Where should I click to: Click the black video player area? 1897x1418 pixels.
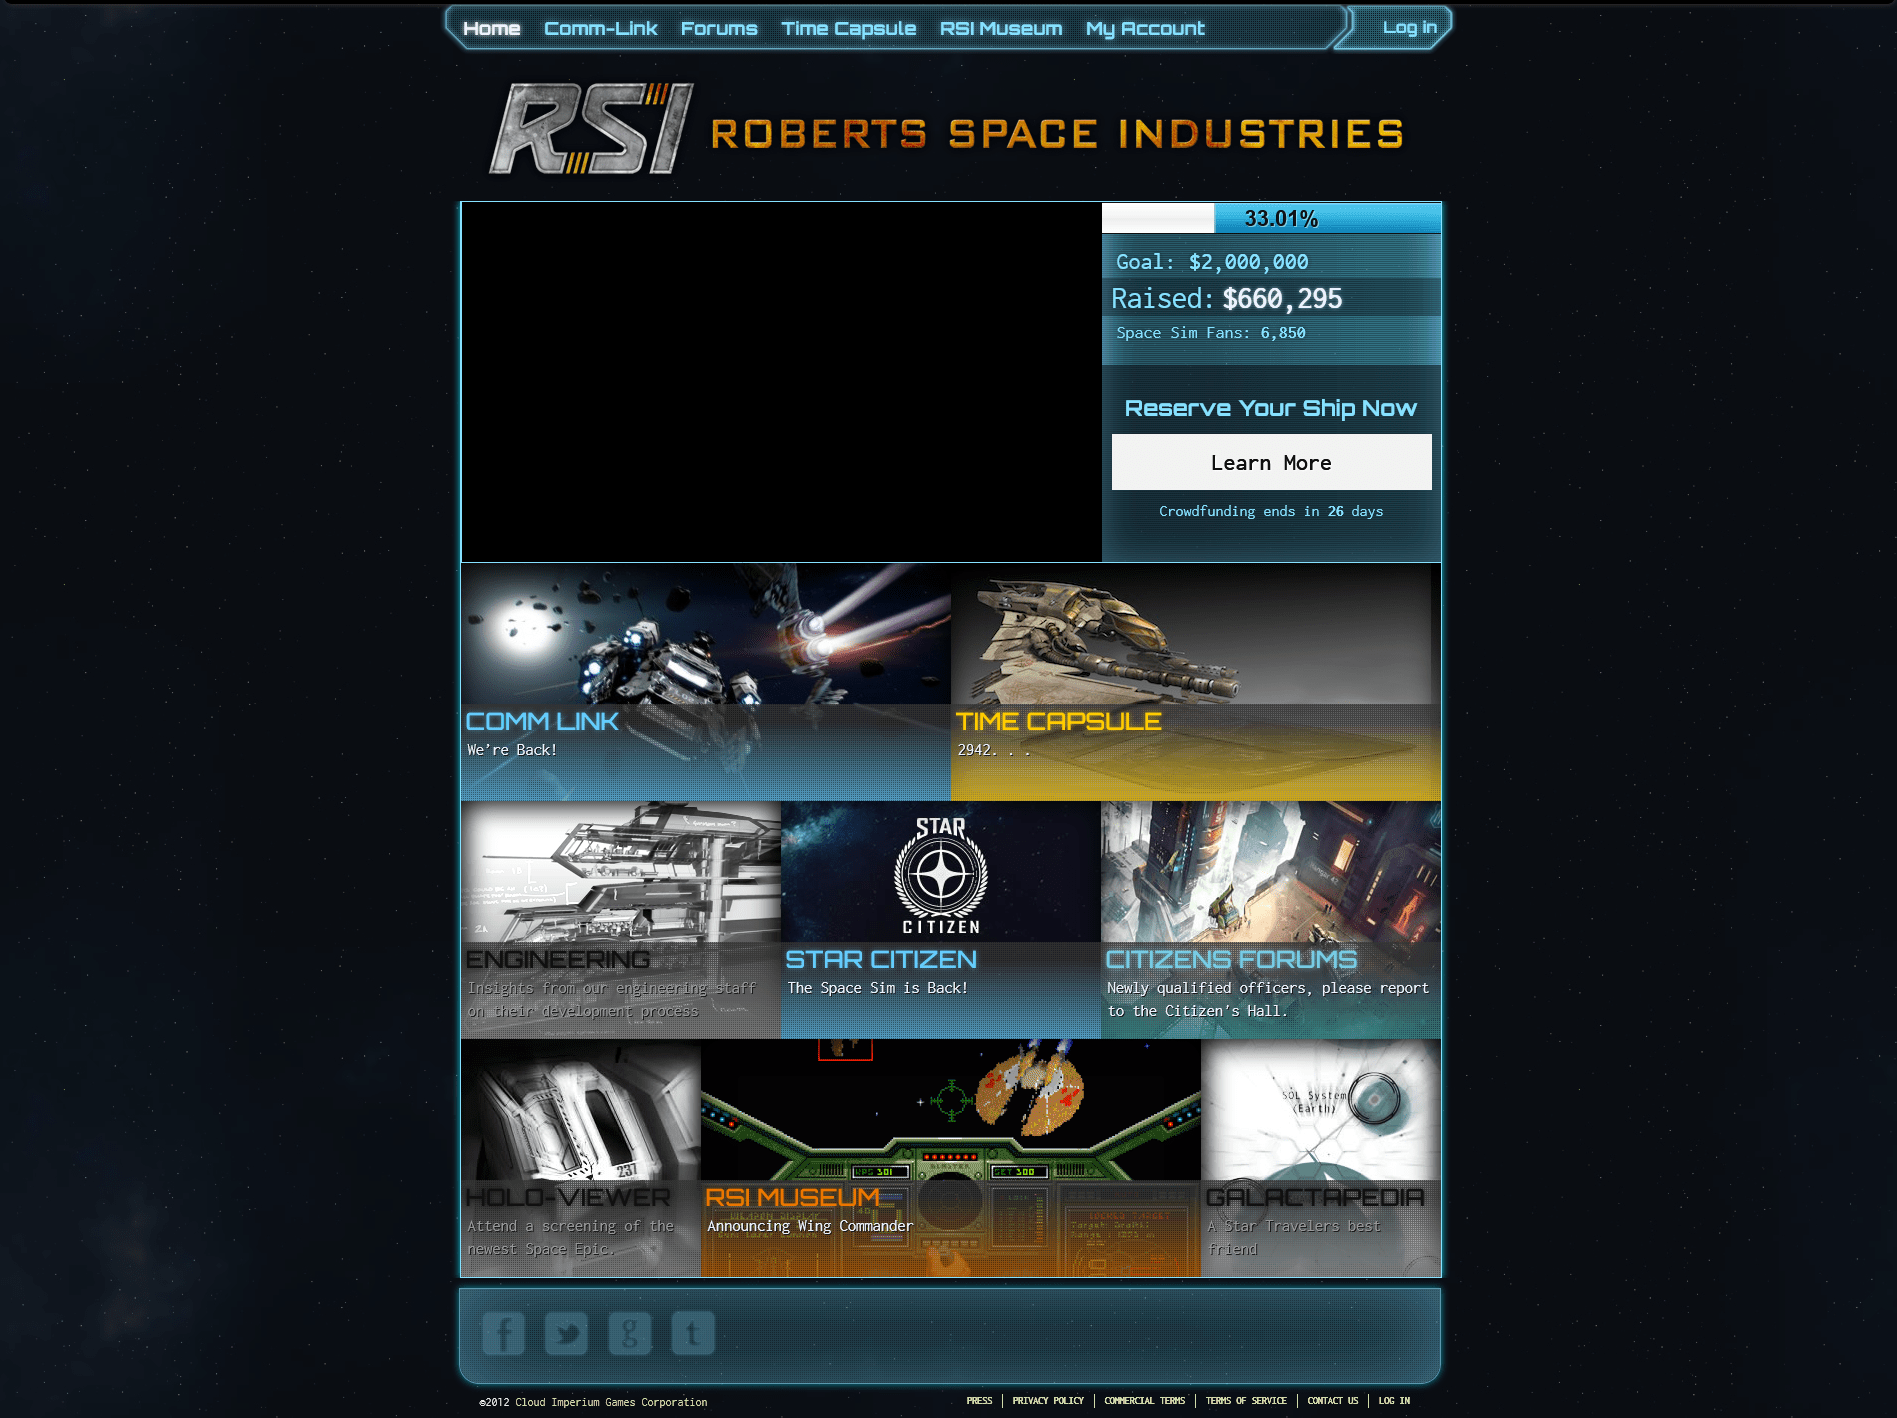(x=781, y=382)
